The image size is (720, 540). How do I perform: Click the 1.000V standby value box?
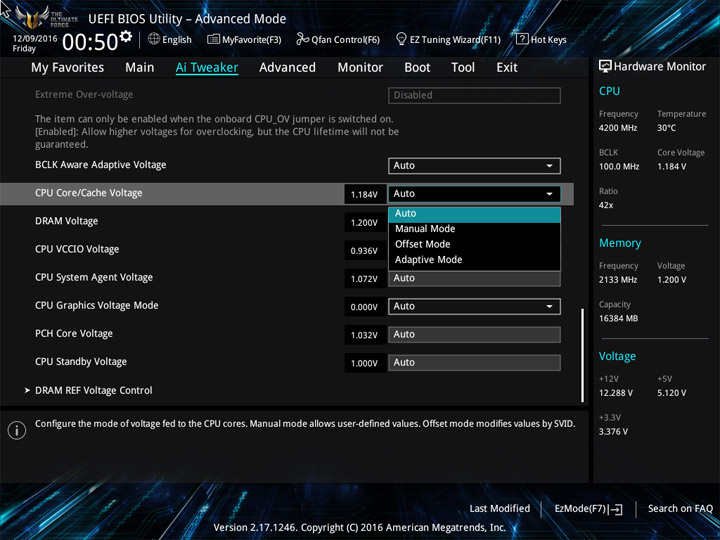365,363
